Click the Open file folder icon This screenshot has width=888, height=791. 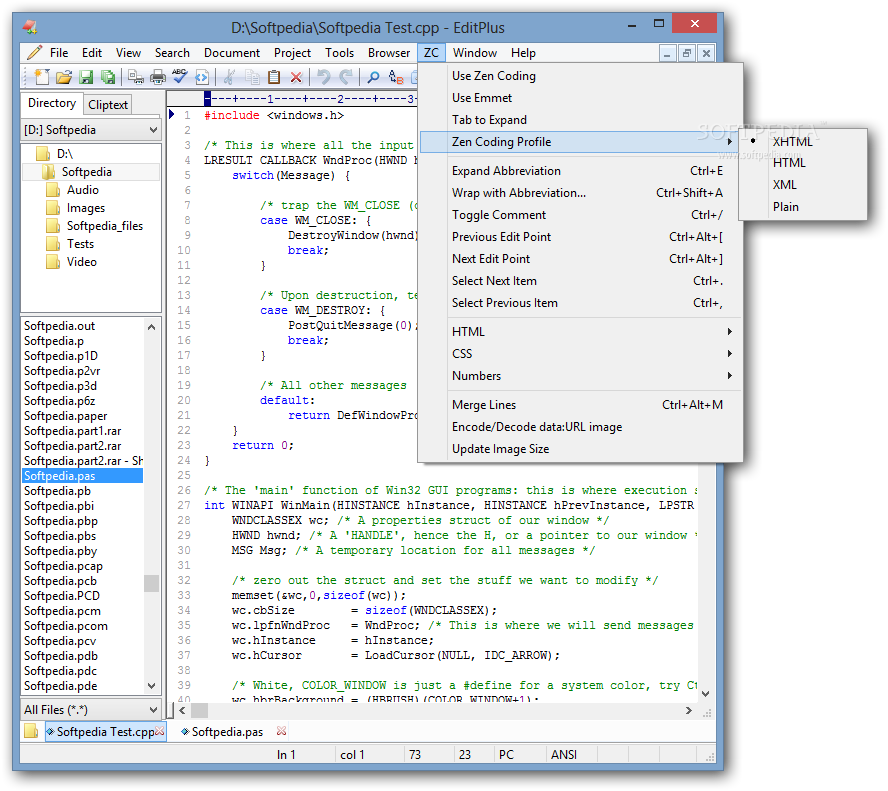tap(64, 76)
